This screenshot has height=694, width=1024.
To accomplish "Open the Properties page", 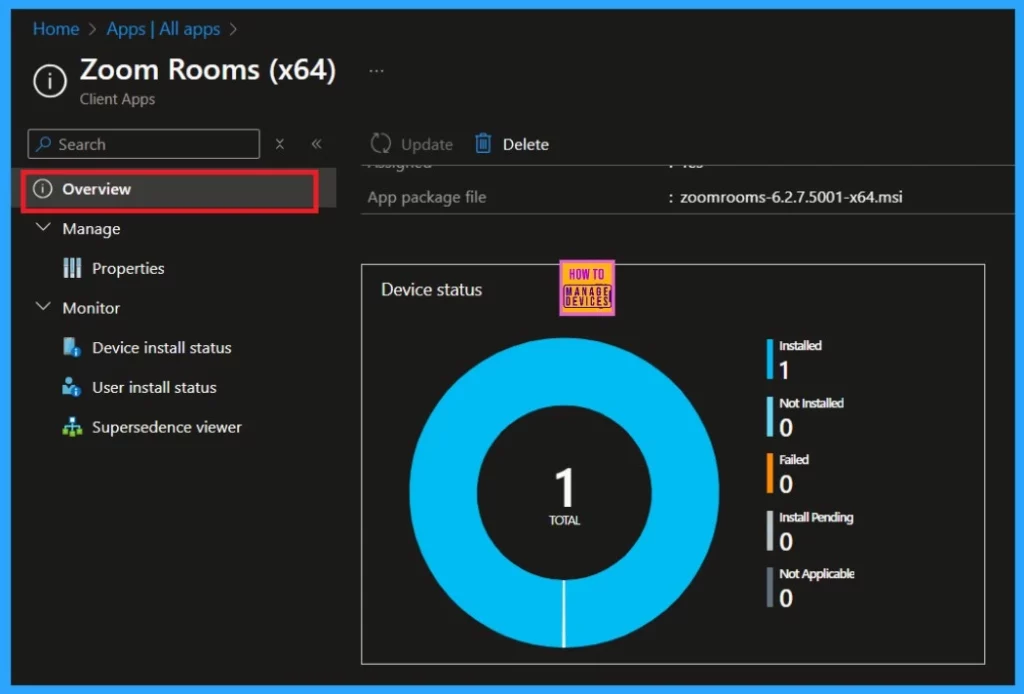I will point(128,268).
